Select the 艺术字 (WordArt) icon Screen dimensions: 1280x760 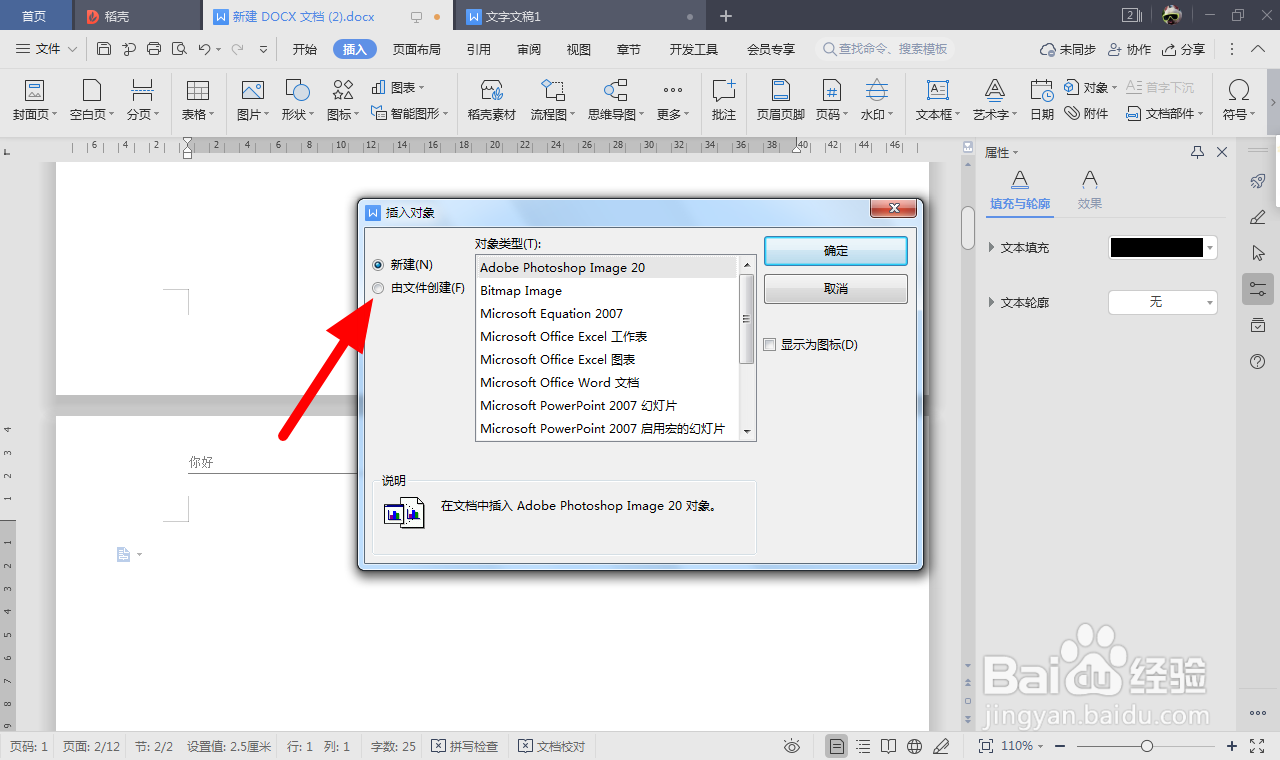[991, 100]
